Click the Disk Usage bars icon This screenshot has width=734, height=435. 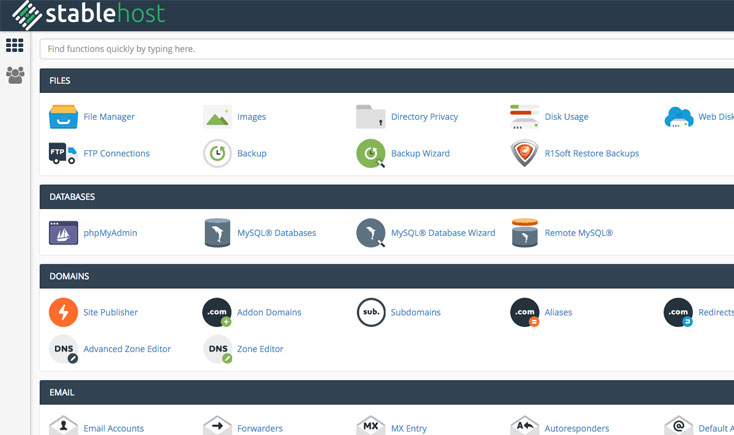click(524, 117)
